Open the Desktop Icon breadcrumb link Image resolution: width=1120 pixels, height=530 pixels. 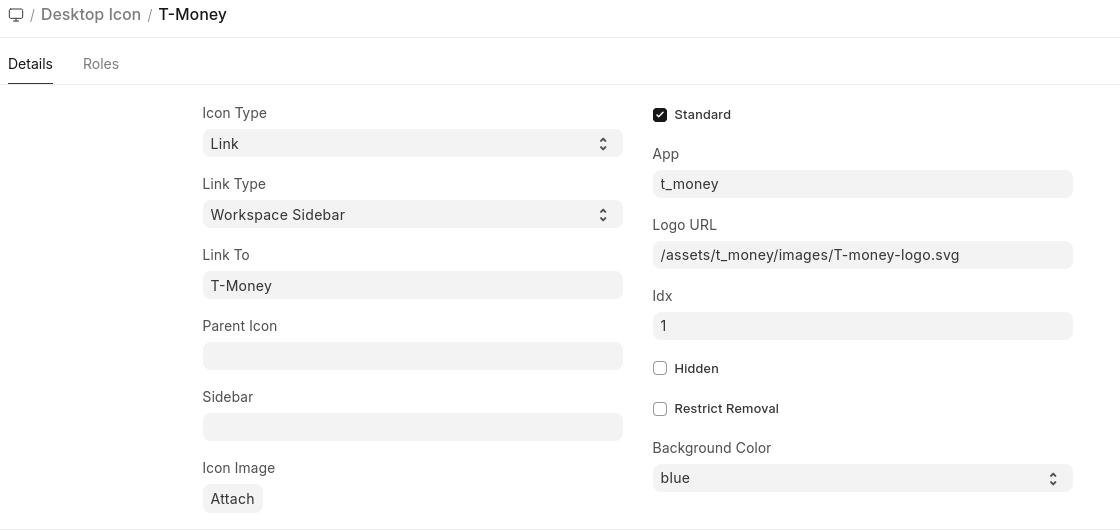click(90, 15)
